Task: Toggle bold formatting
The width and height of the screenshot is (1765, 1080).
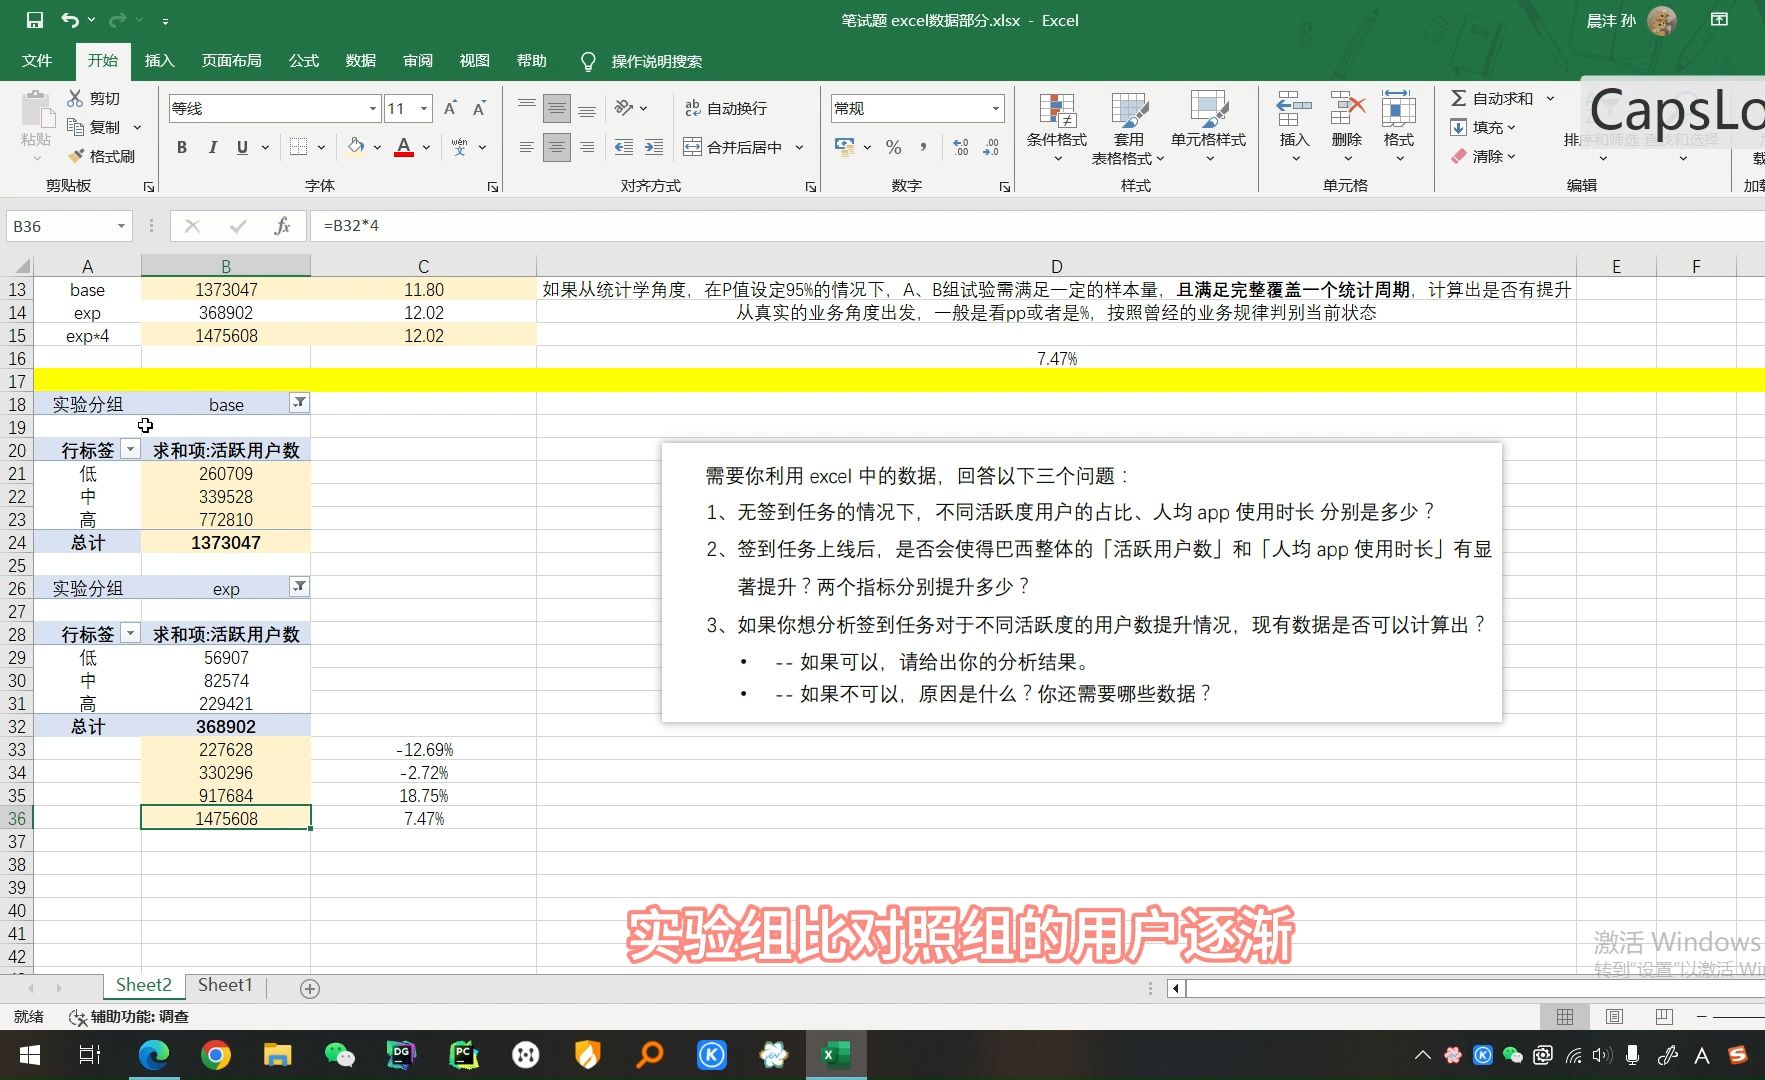Action: (182, 147)
